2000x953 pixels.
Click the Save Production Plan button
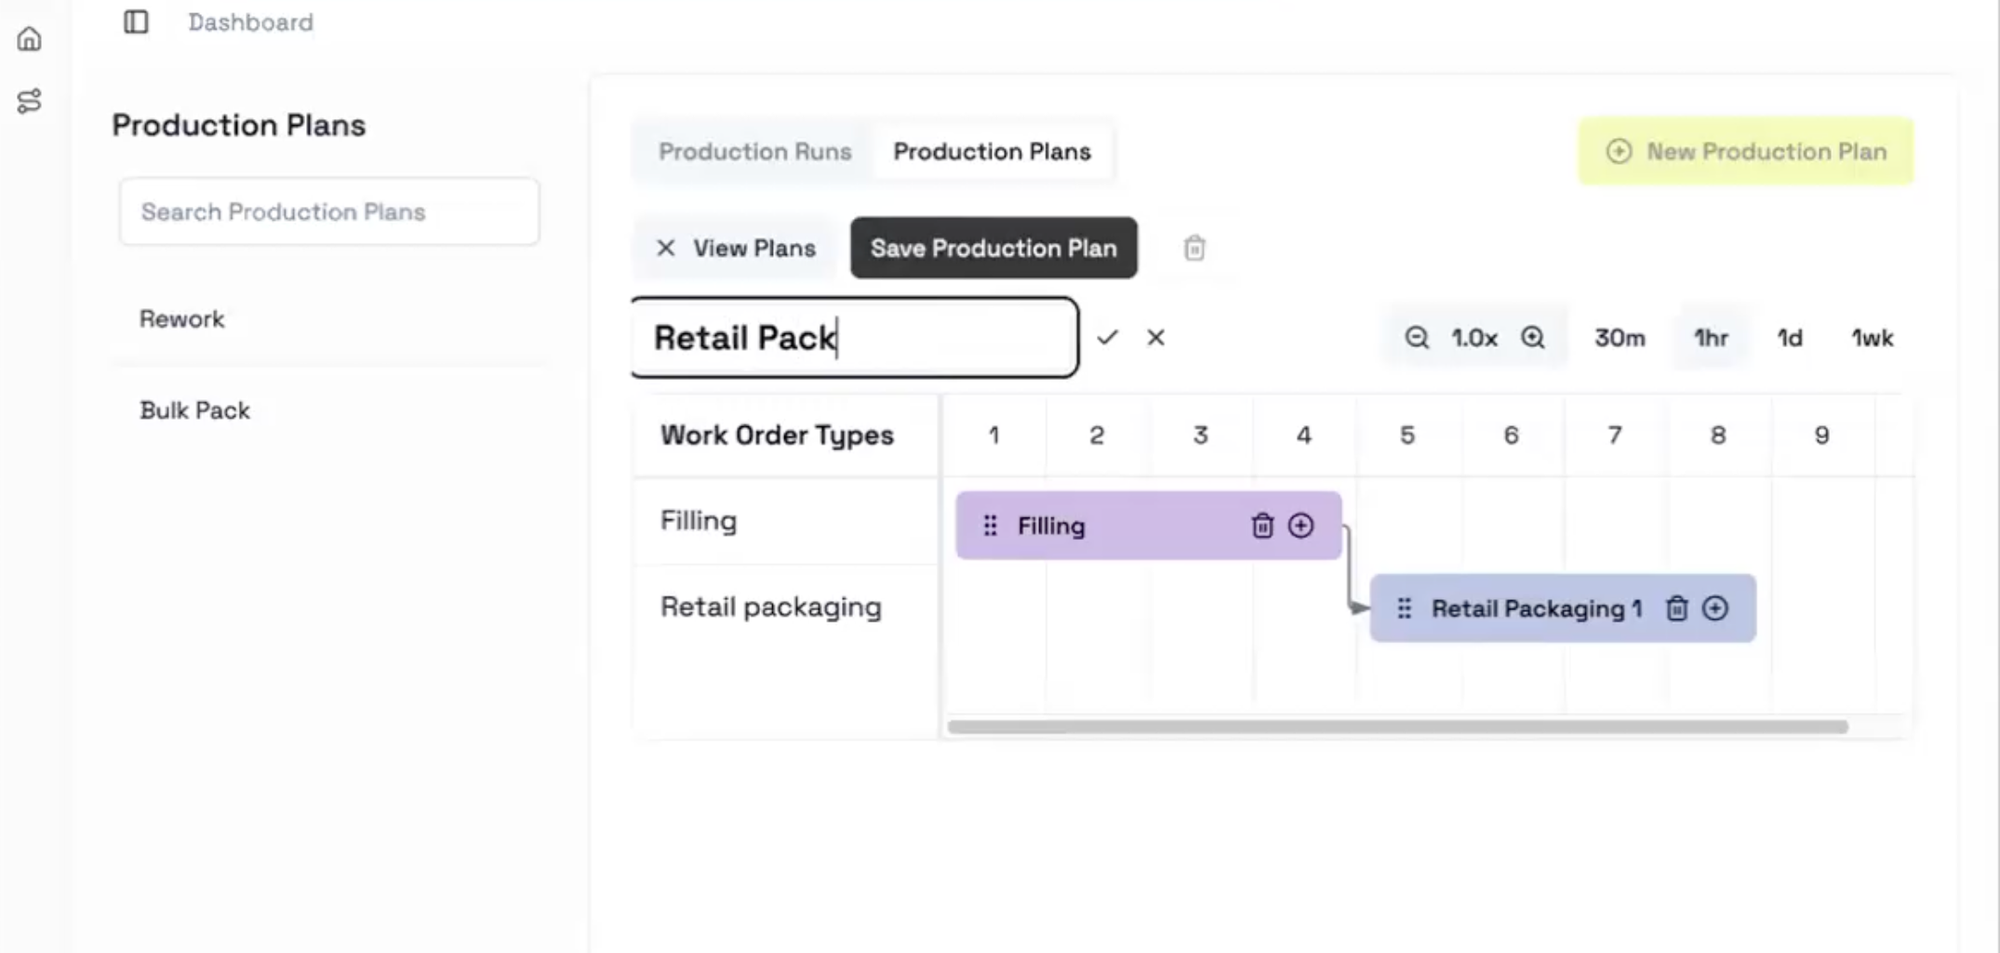(994, 248)
